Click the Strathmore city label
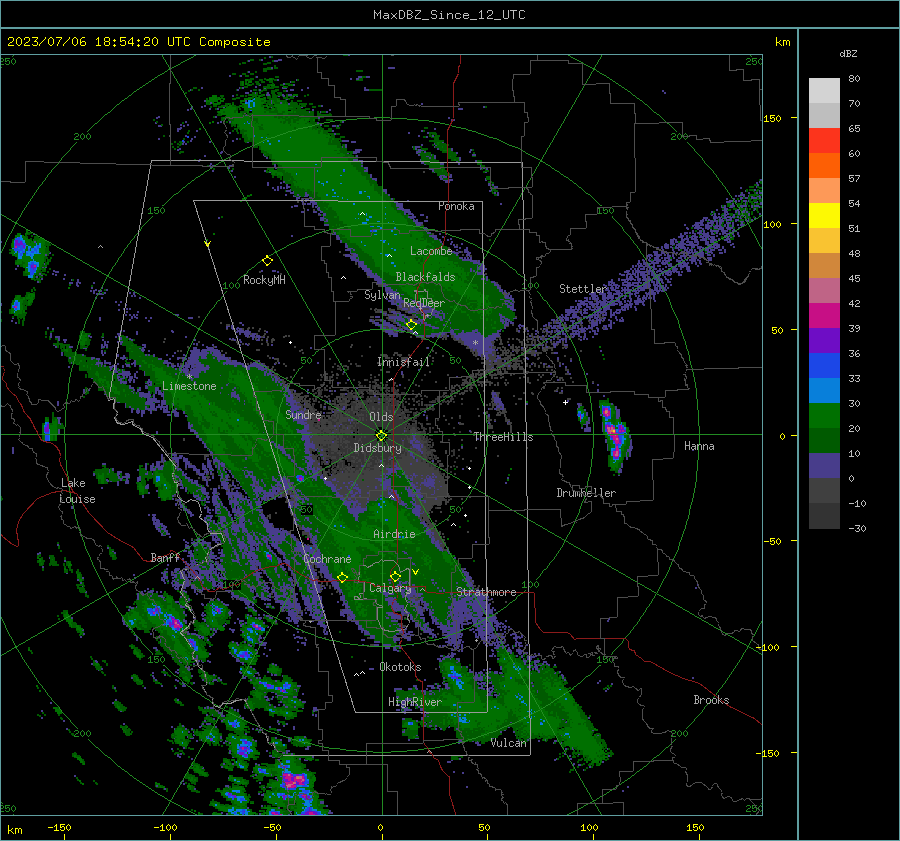This screenshot has height=841, width=900. [x=486, y=592]
